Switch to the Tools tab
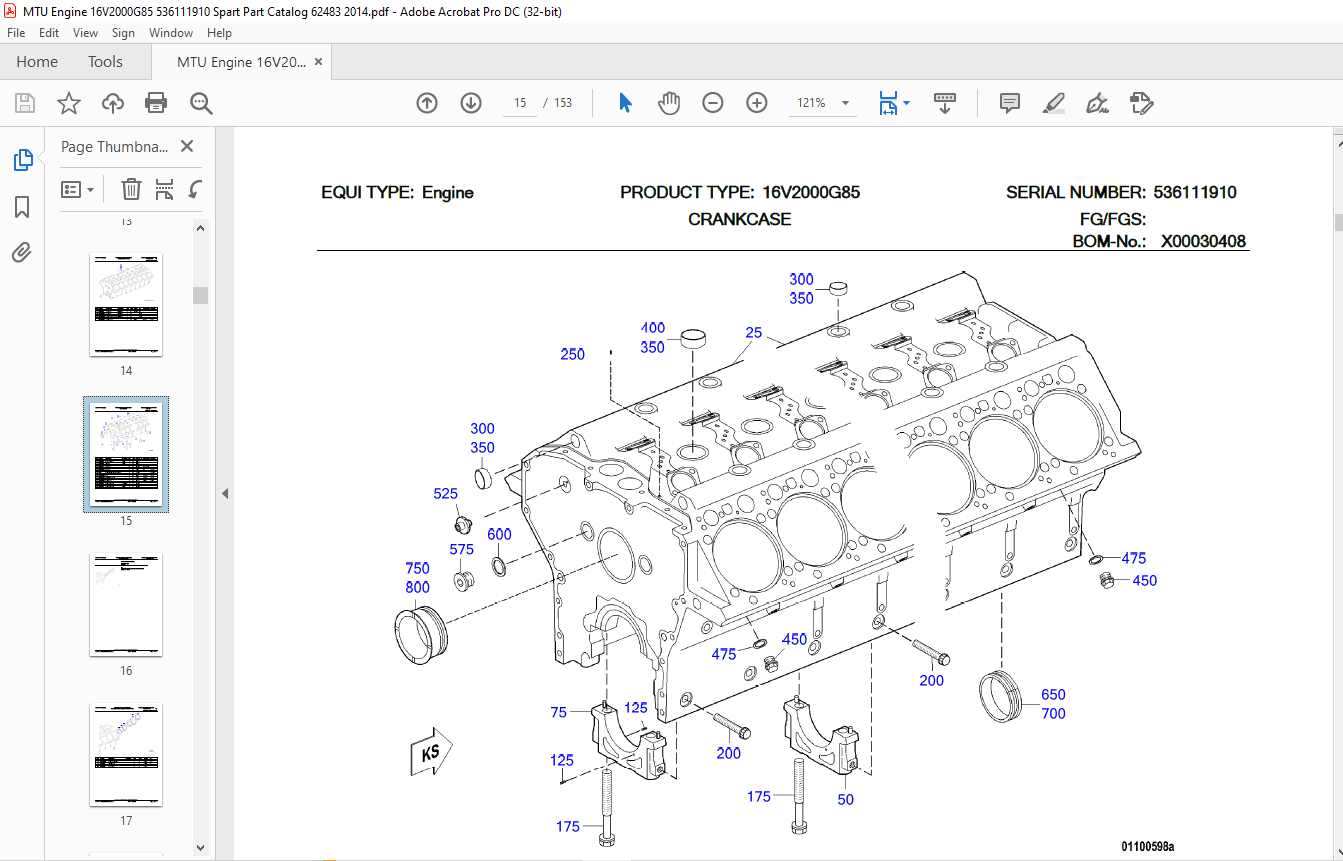The image size is (1343, 861). (x=105, y=61)
